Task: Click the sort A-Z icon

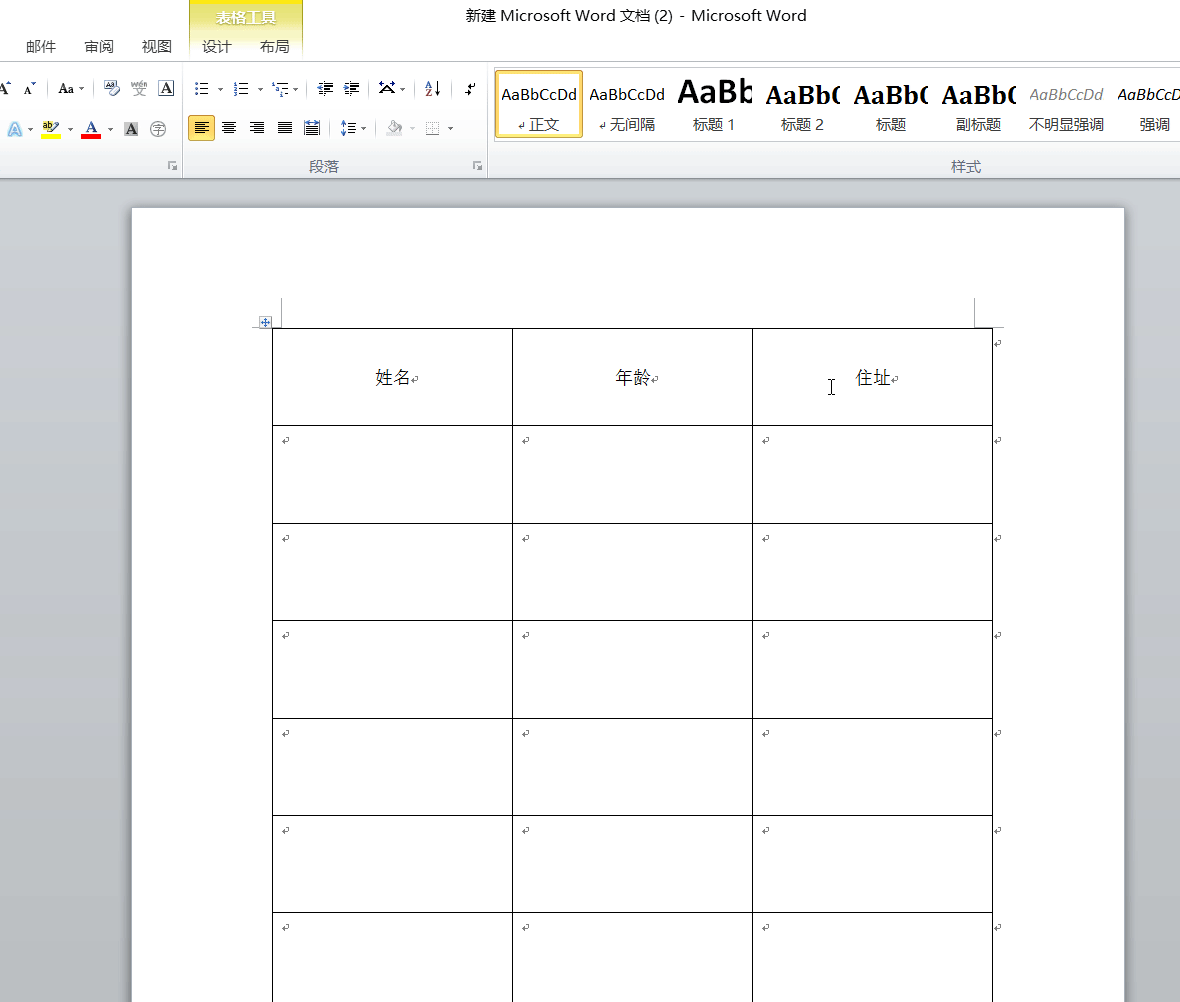Action: (433, 89)
